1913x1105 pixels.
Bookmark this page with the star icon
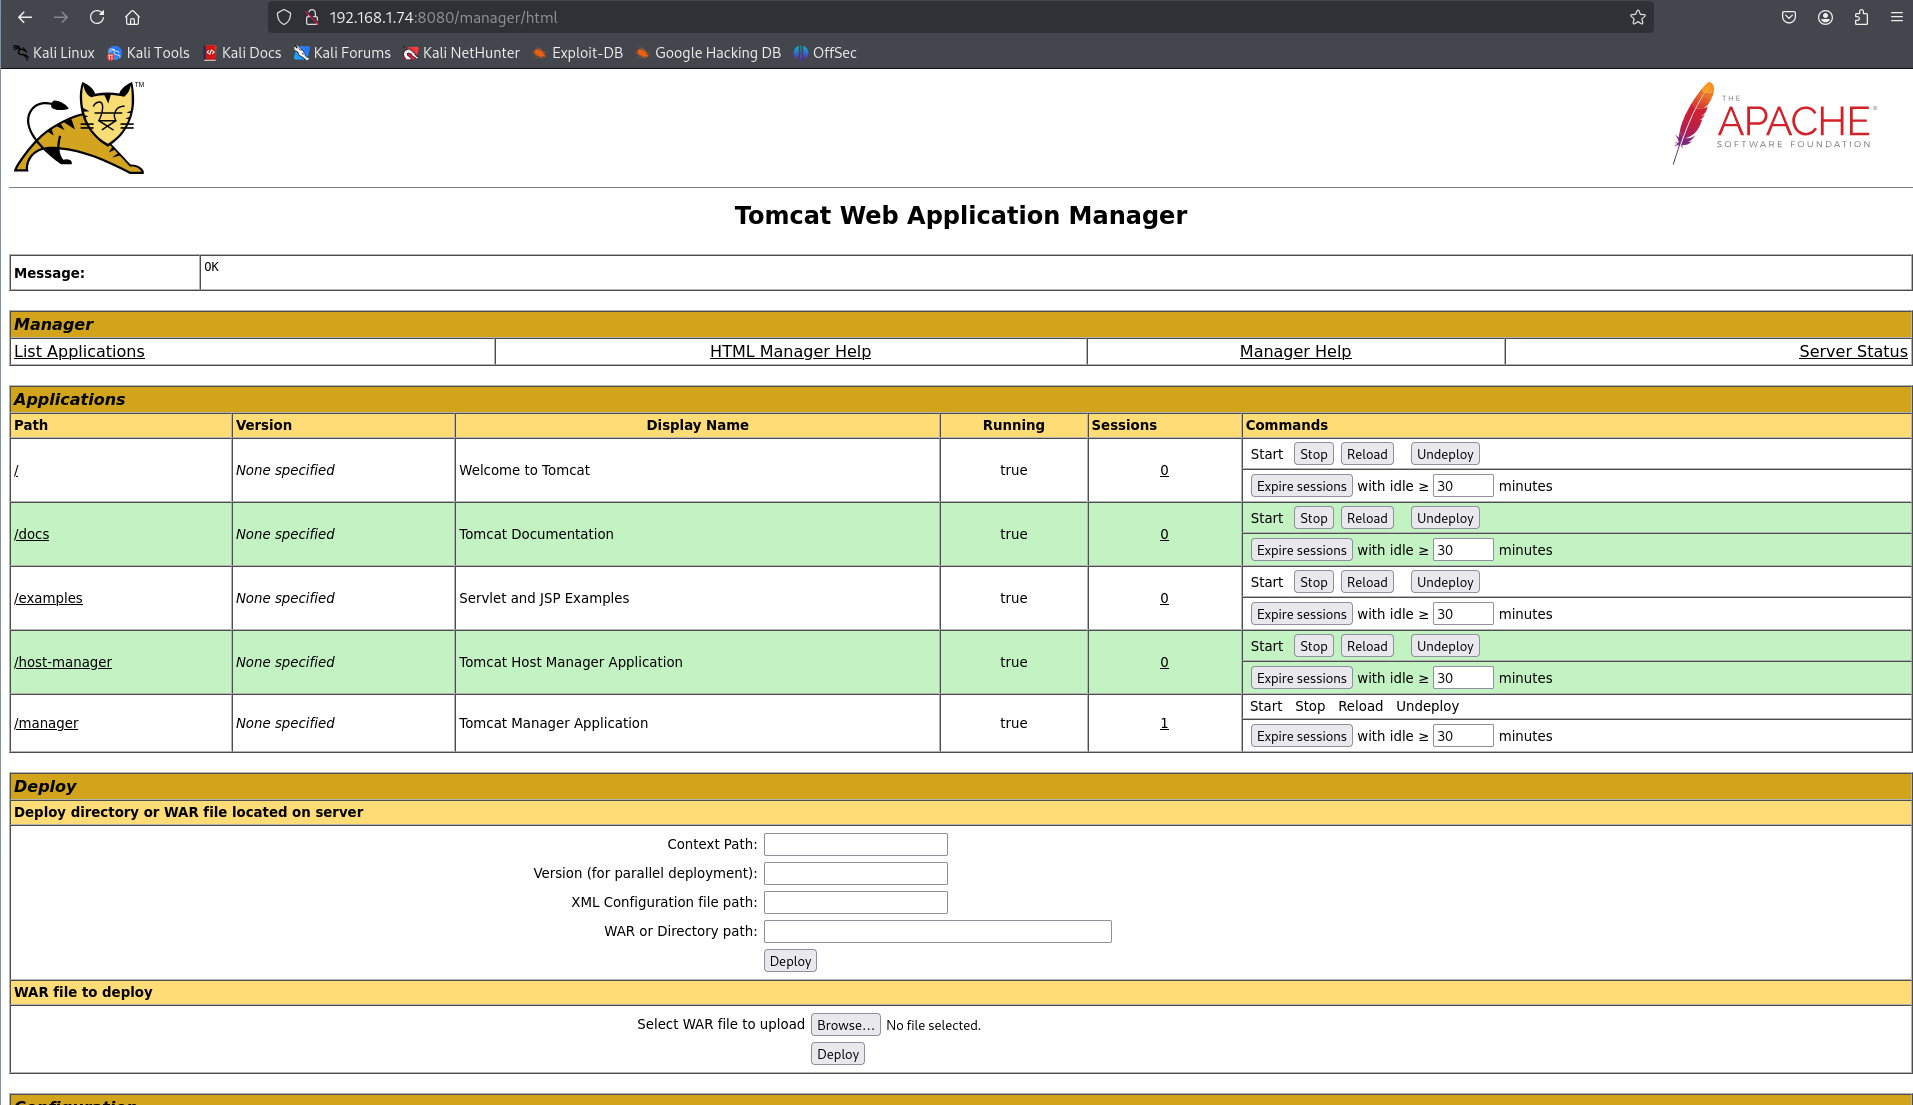point(1637,17)
